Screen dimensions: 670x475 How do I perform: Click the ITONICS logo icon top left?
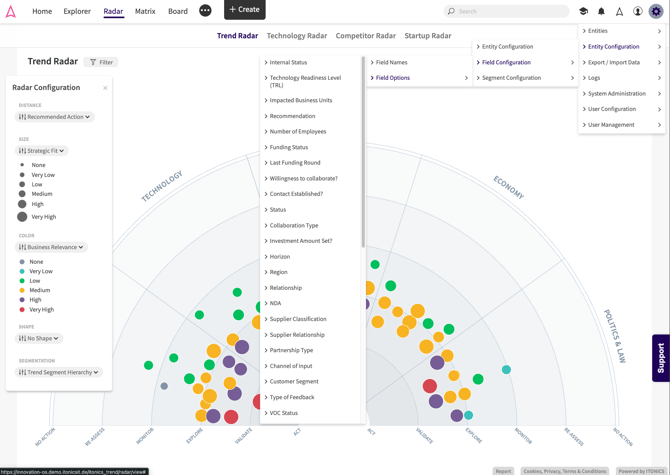tap(11, 11)
